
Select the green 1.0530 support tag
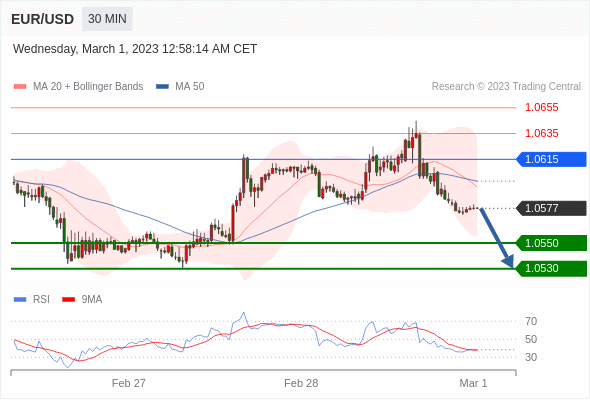click(x=551, y=269)
